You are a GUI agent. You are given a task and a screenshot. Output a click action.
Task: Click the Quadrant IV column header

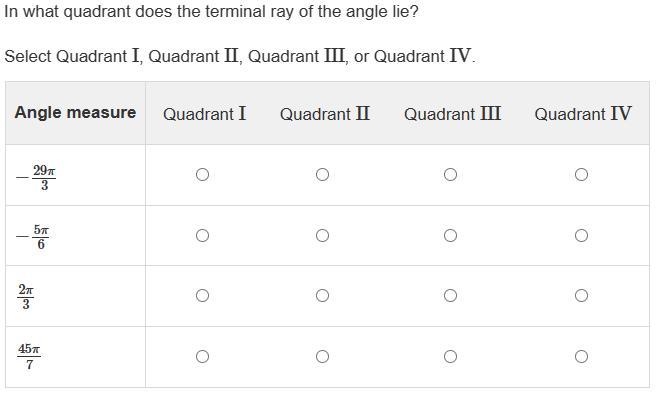click(x=583, y=114)
